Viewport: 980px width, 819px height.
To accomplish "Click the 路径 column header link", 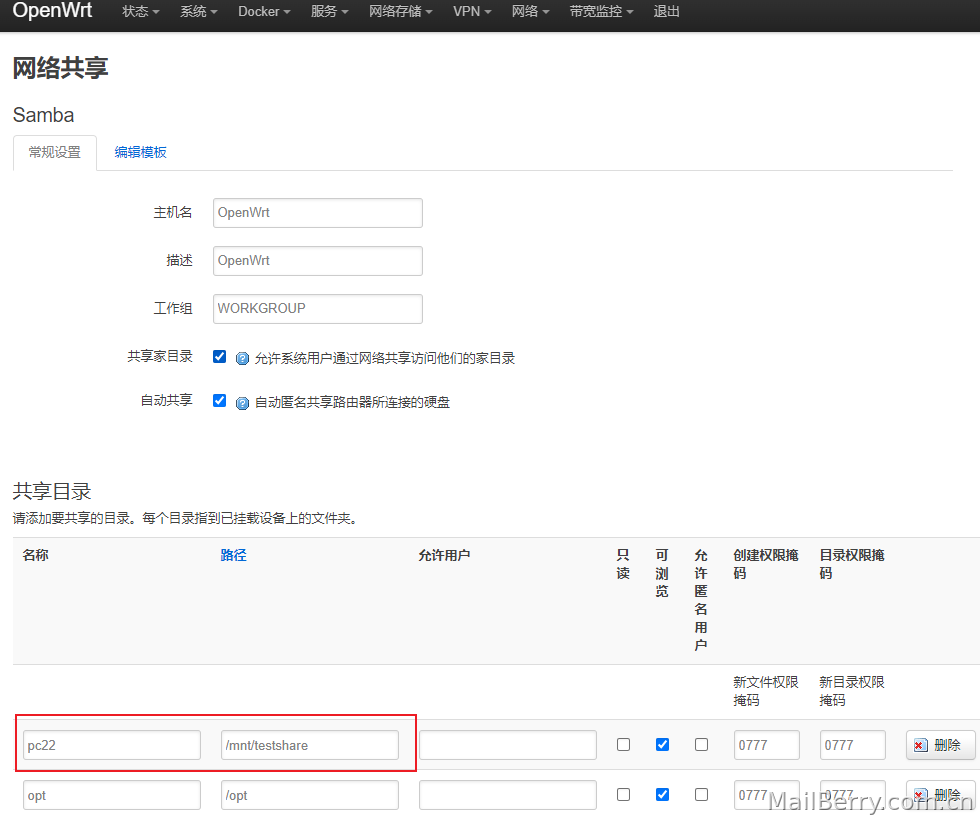I will (x=233, y=555).
